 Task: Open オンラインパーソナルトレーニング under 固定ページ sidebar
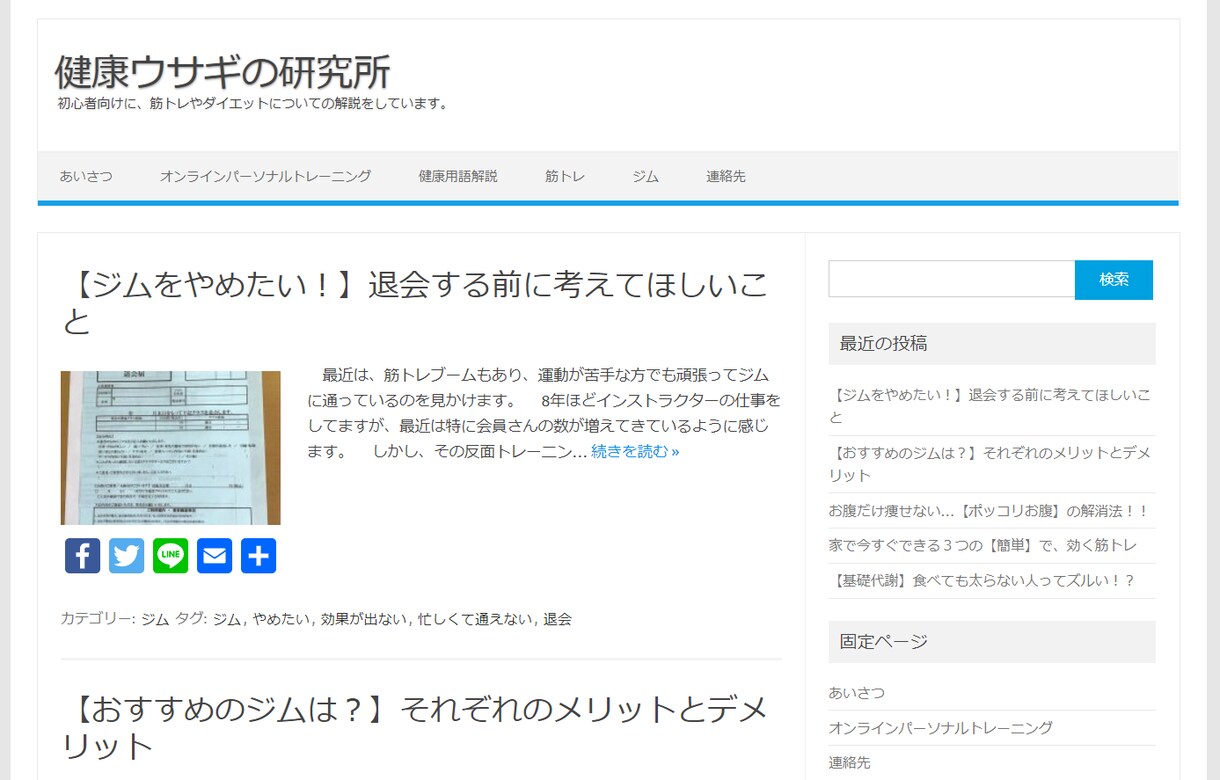coord(941,728)
